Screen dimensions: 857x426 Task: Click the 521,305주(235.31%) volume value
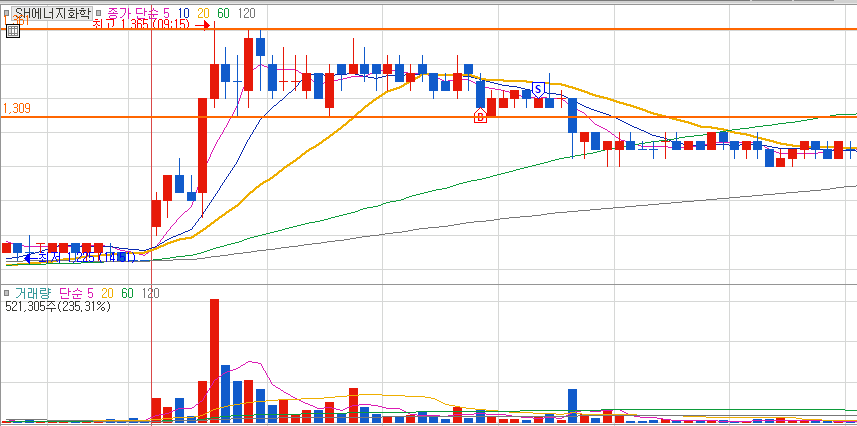point(58,307)
